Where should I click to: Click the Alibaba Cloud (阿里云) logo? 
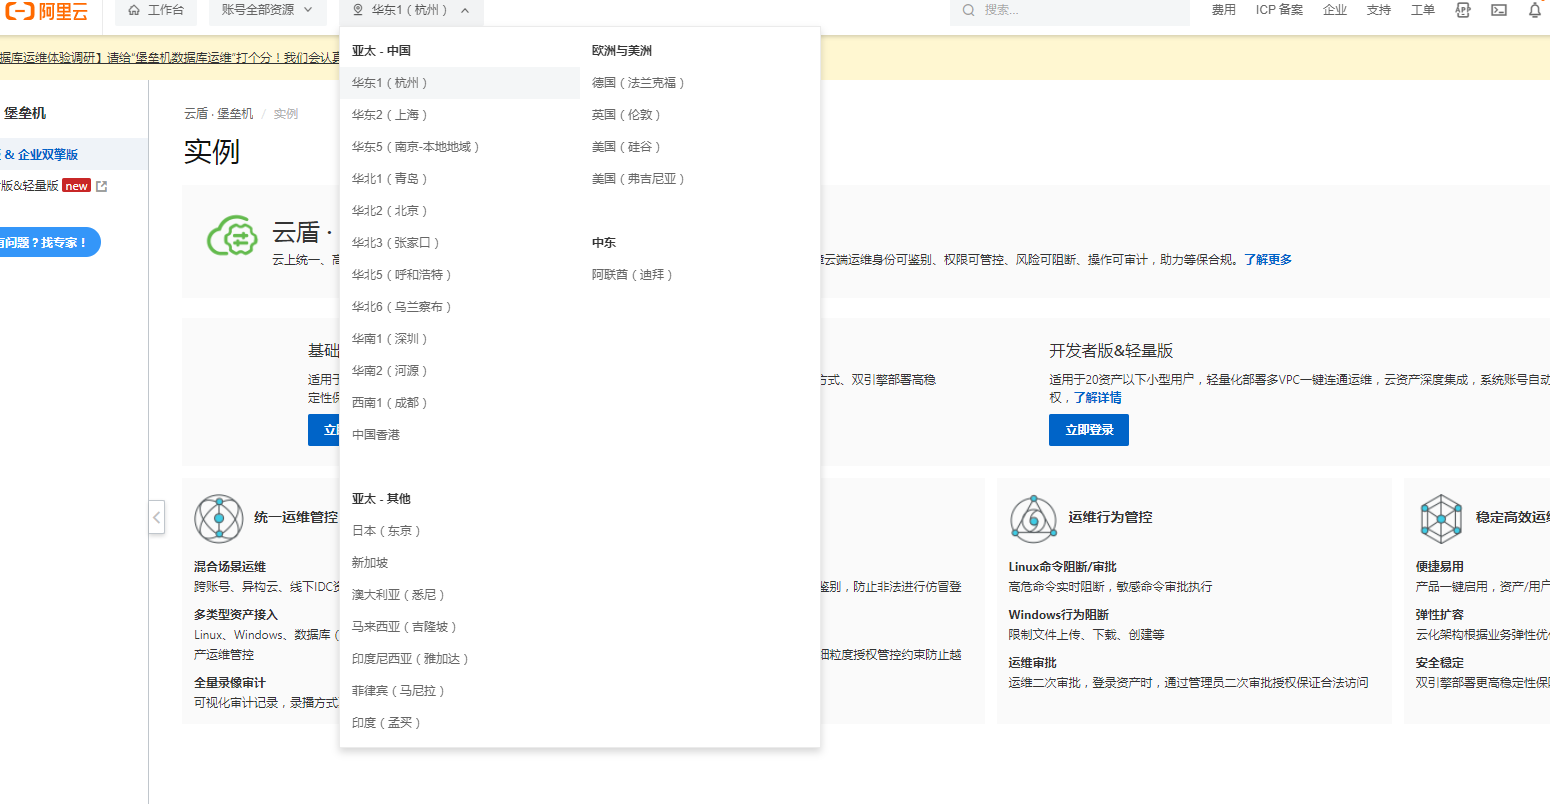pyautogui.click(x=46, y=10)
